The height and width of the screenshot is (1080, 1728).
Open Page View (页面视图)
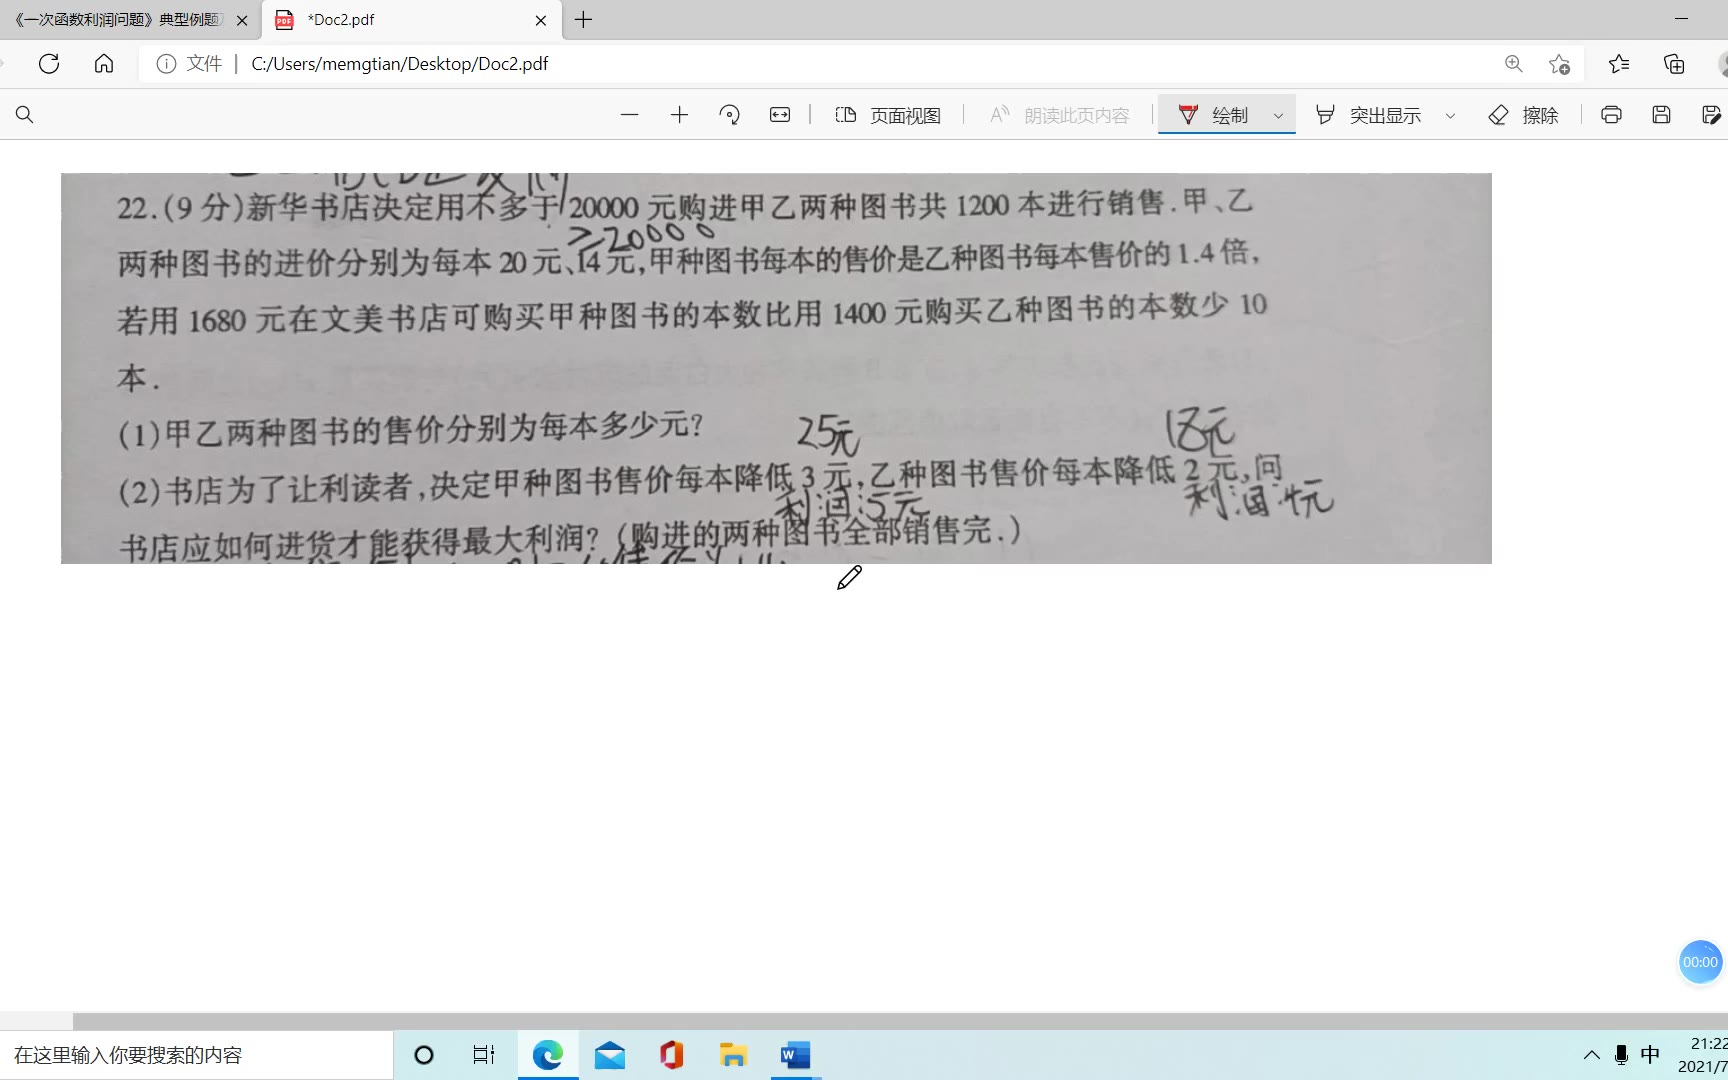(888, 115)
